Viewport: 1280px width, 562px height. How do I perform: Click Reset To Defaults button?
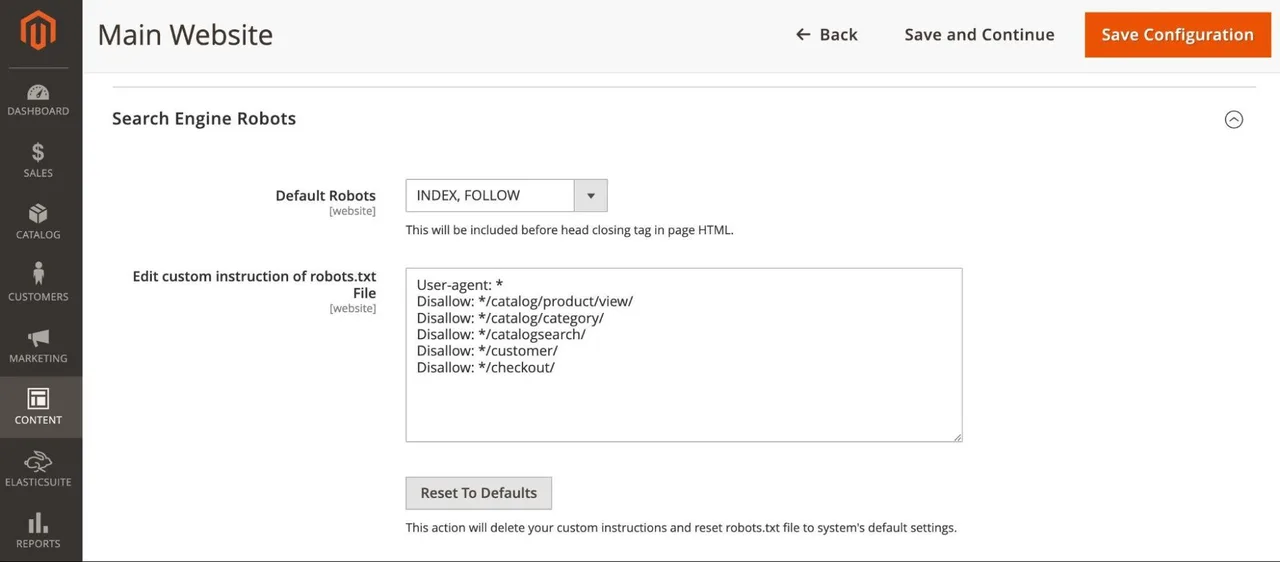pos(478,493)
